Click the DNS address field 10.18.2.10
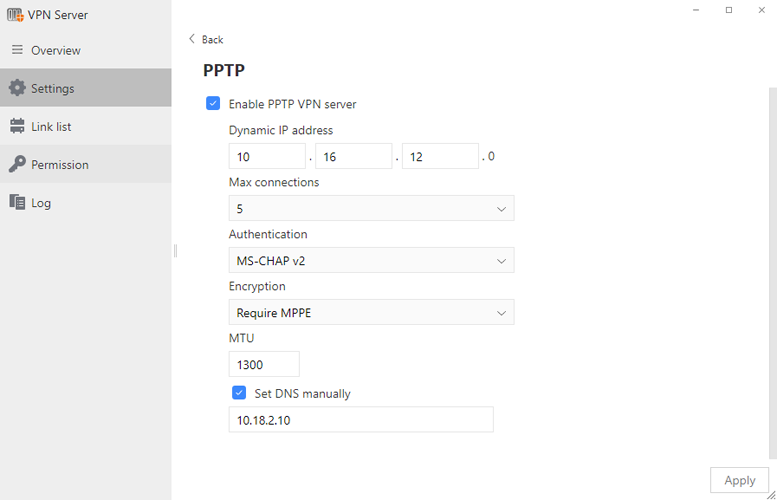 point(361,420)
